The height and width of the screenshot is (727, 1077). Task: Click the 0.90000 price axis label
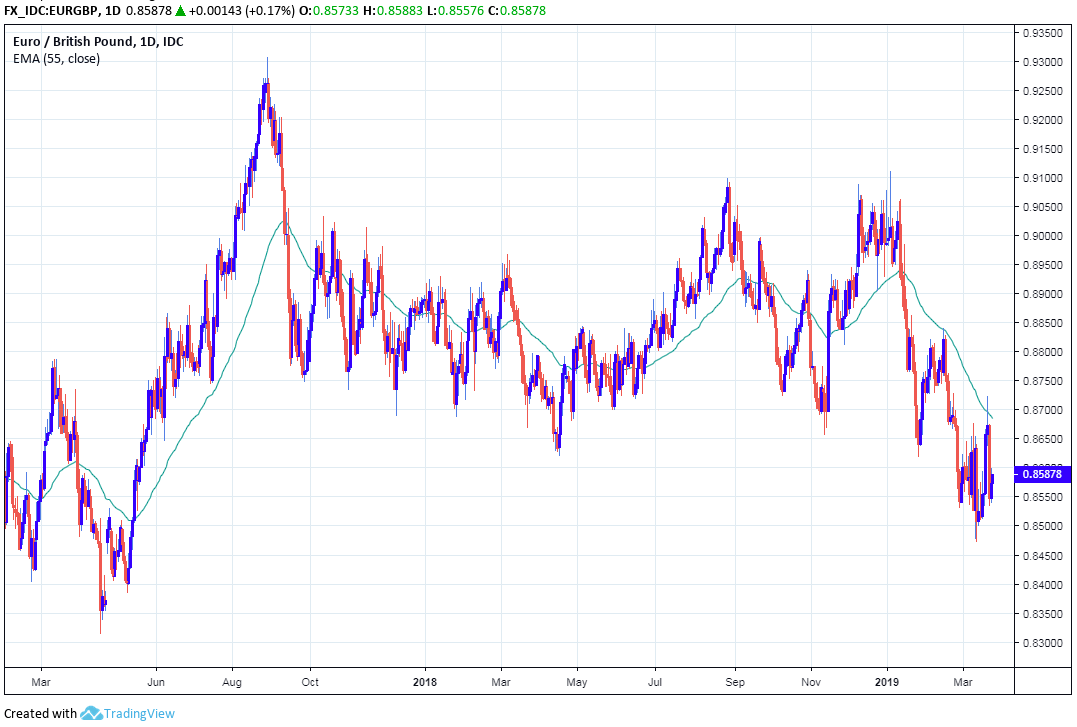1040,236
